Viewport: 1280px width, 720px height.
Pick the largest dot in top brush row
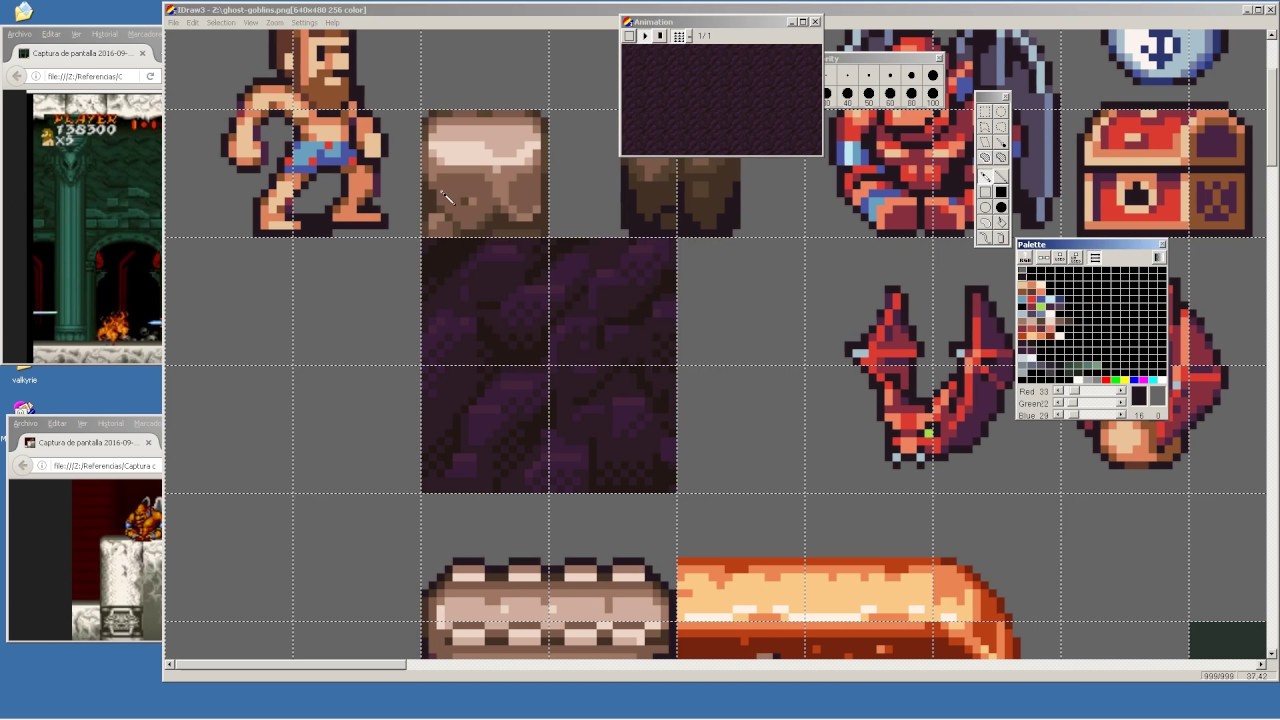click(x=933, y=75)
